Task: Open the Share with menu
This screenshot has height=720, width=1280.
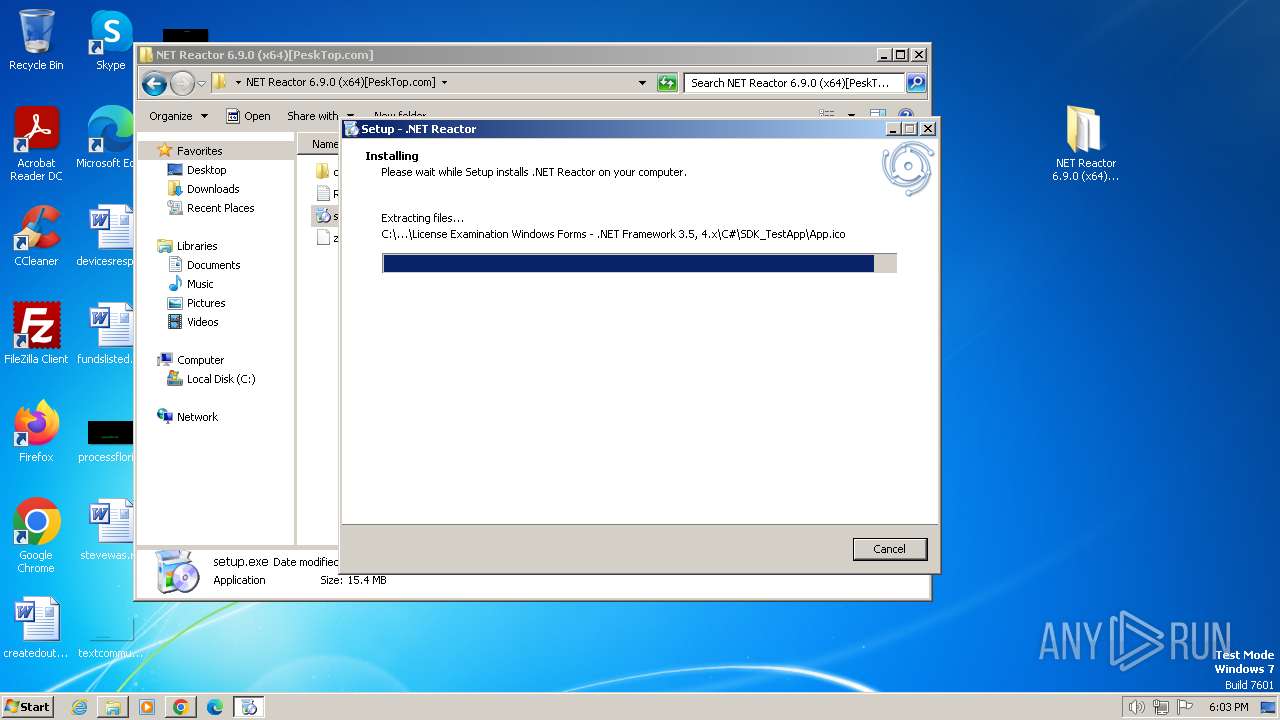Action: (x=320, y=116)
